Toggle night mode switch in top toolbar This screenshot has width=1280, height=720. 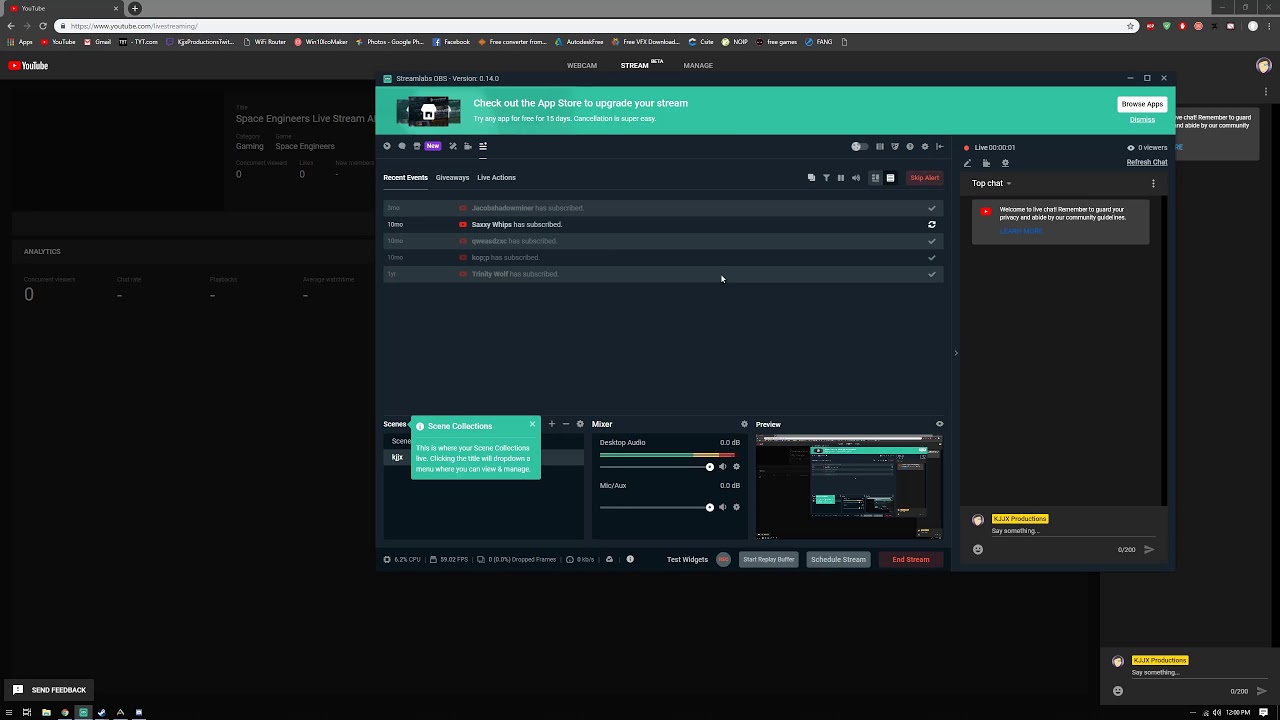pyautogui.click(x=860, y=146)
